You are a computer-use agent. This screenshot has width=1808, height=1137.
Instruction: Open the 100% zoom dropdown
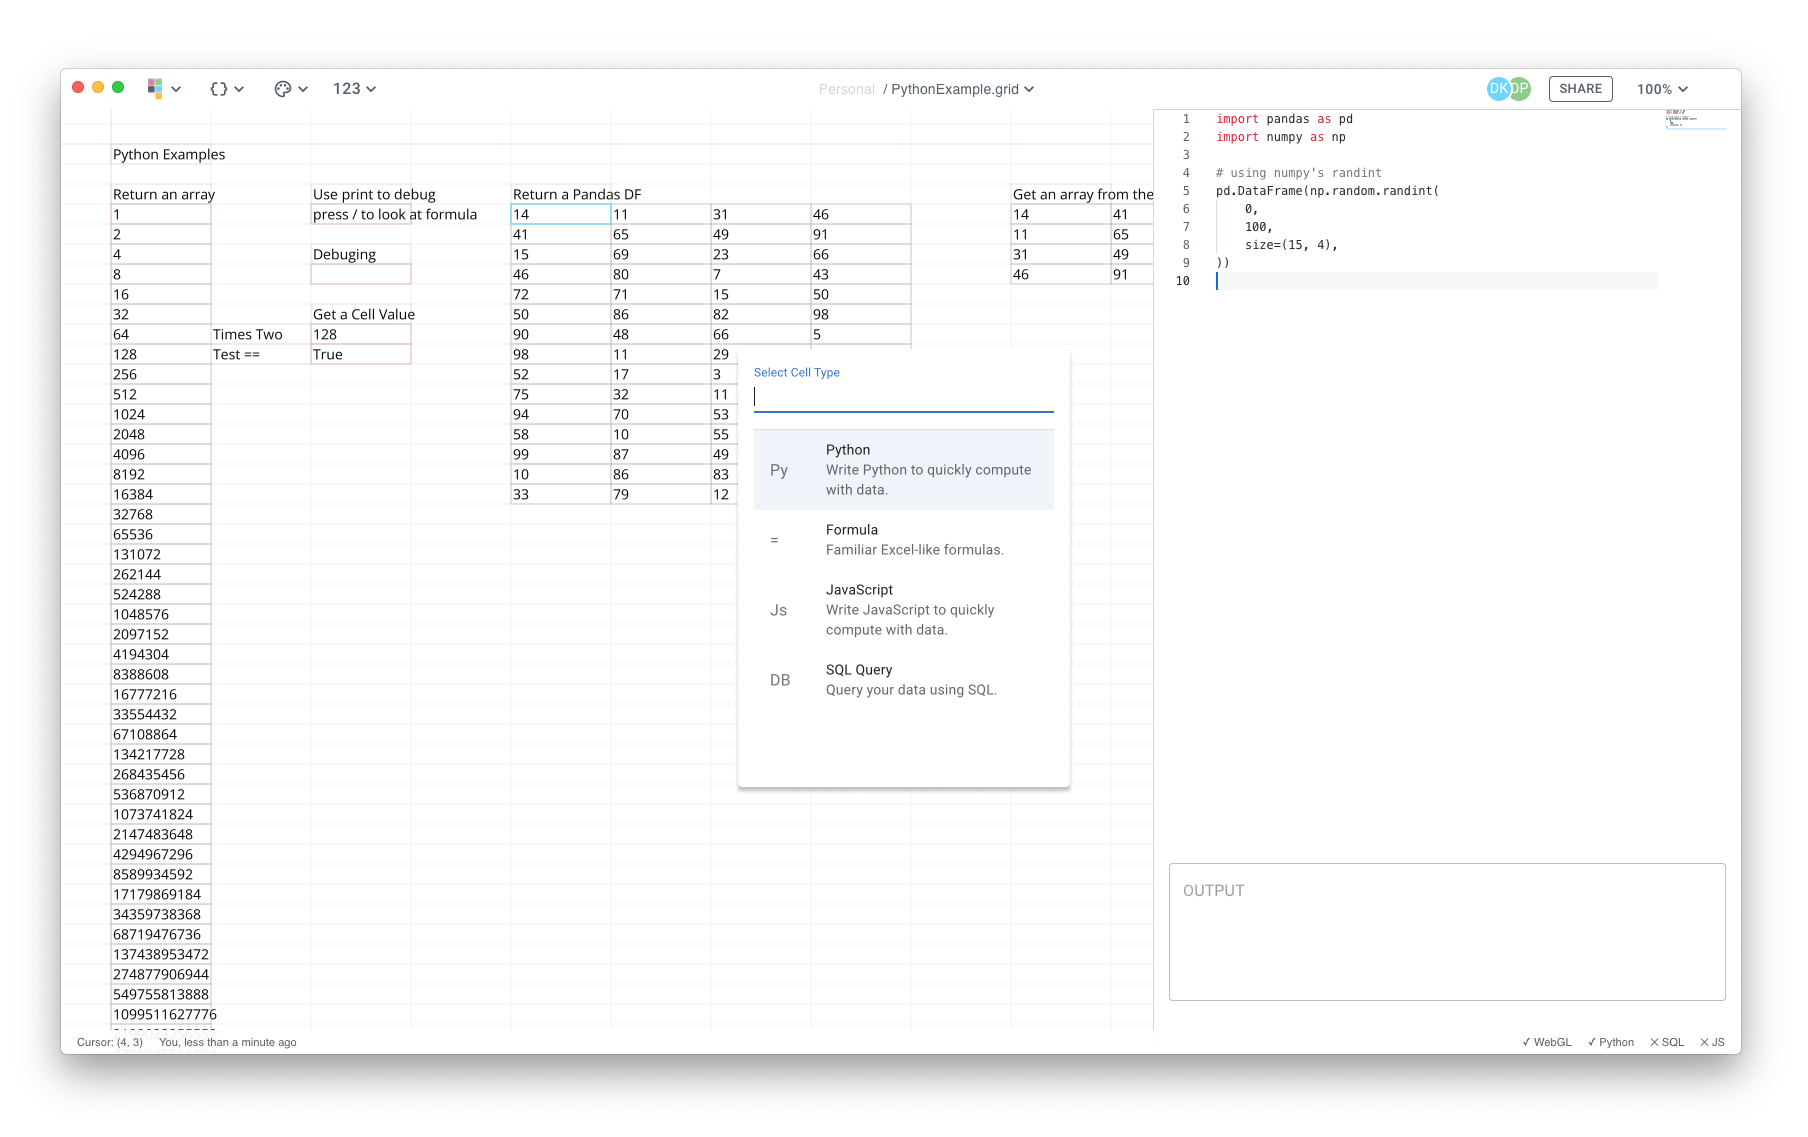coord(1661,89)
